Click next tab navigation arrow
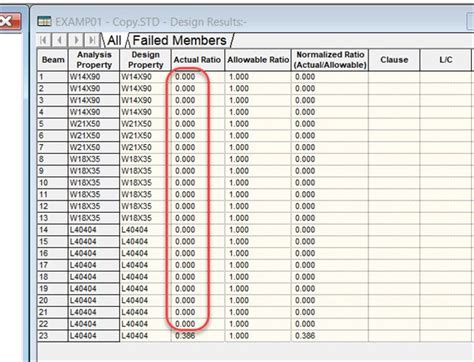The height and width of the screenshot is (362, 474). click(x=76, y=41)
